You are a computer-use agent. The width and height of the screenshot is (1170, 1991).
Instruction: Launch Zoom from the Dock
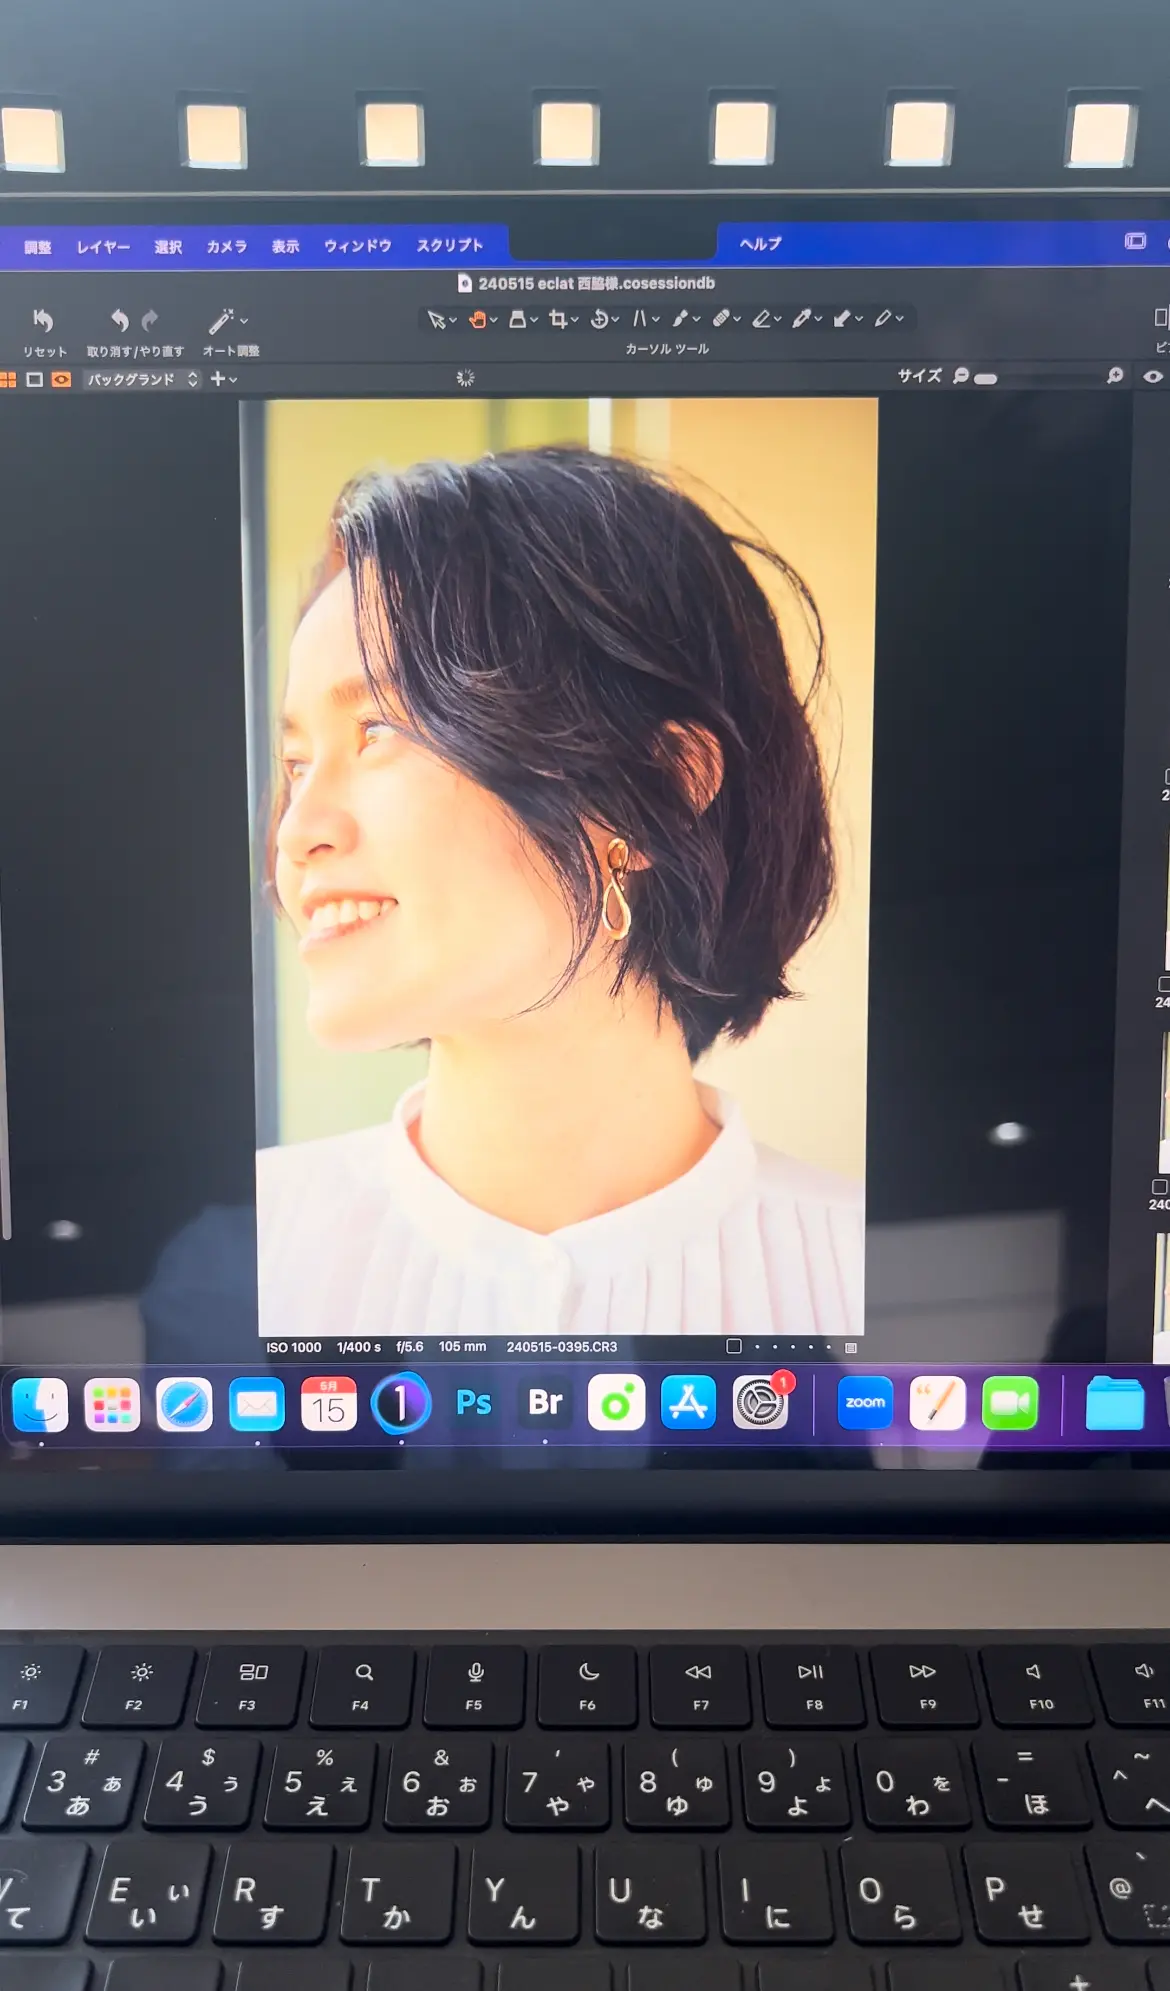[865, 1403]
